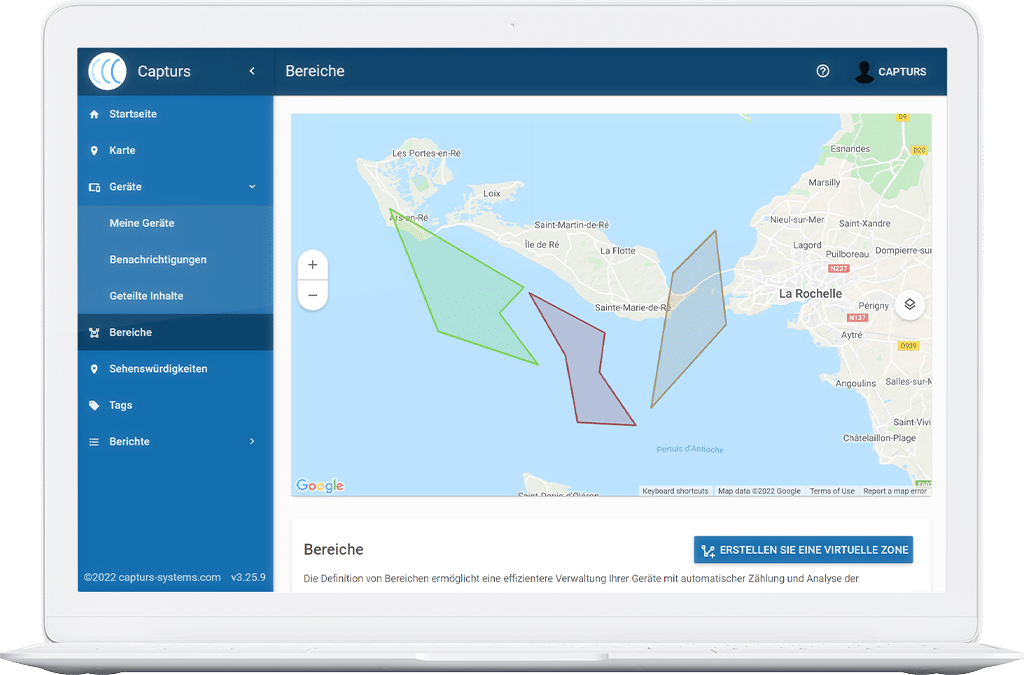Open Geteilte Inhalte submenu item
The height and width of the screenshot is (675, 1024).
(175, 296)
